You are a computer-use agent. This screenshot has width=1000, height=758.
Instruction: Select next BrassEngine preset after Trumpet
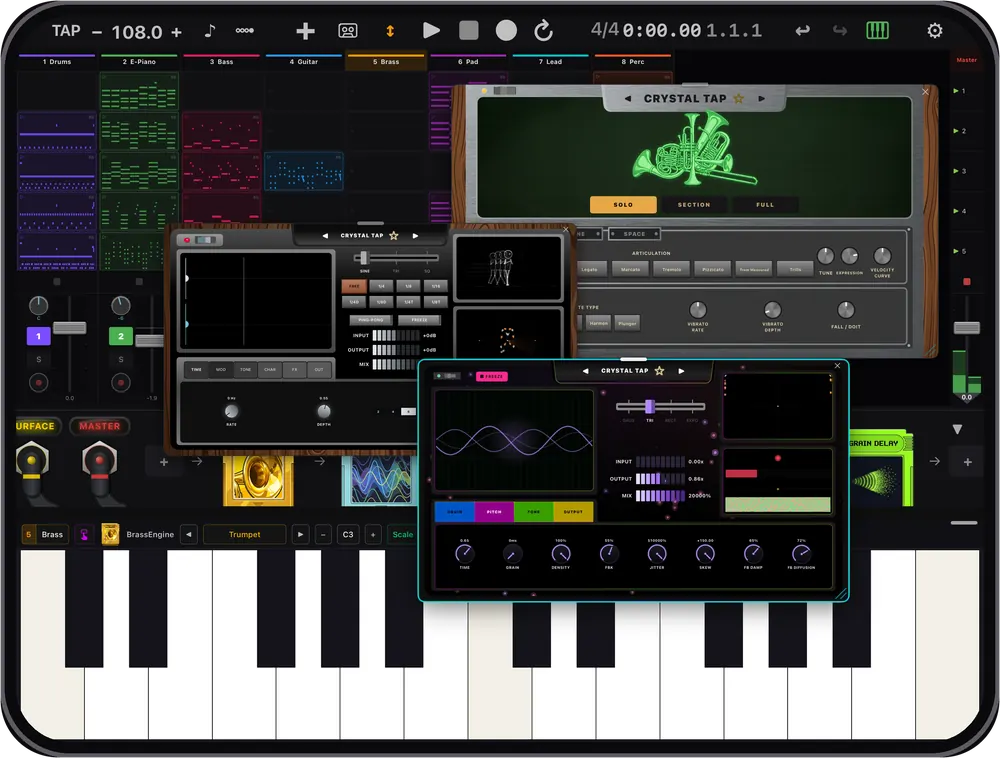300,534
